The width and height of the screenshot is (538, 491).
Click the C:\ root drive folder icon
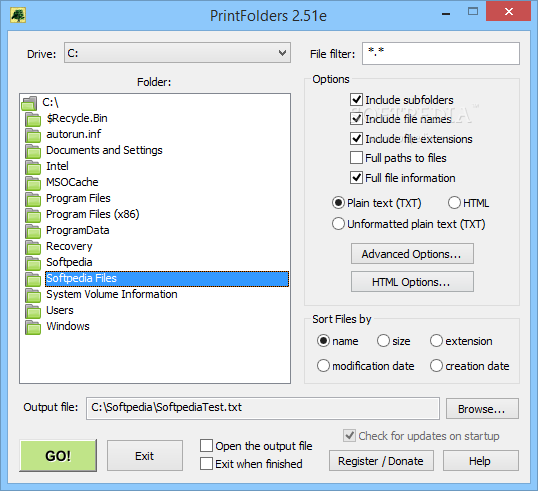[x=29, y=103]
